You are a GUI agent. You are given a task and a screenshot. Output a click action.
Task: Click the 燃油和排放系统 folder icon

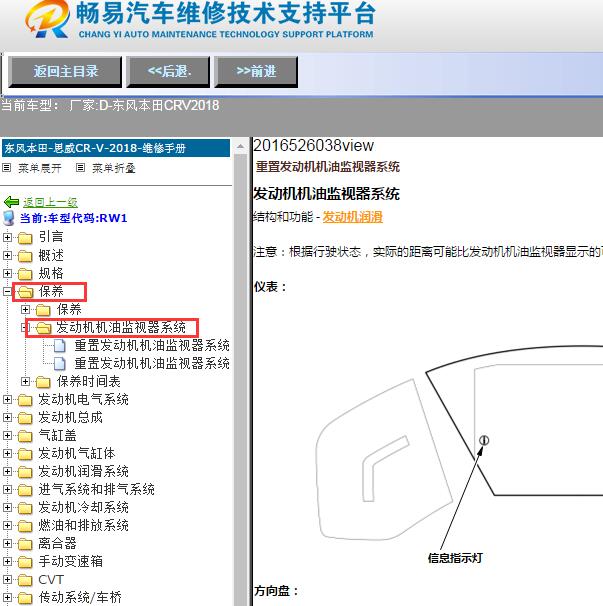pyautogui.click(x=26, y=526)
